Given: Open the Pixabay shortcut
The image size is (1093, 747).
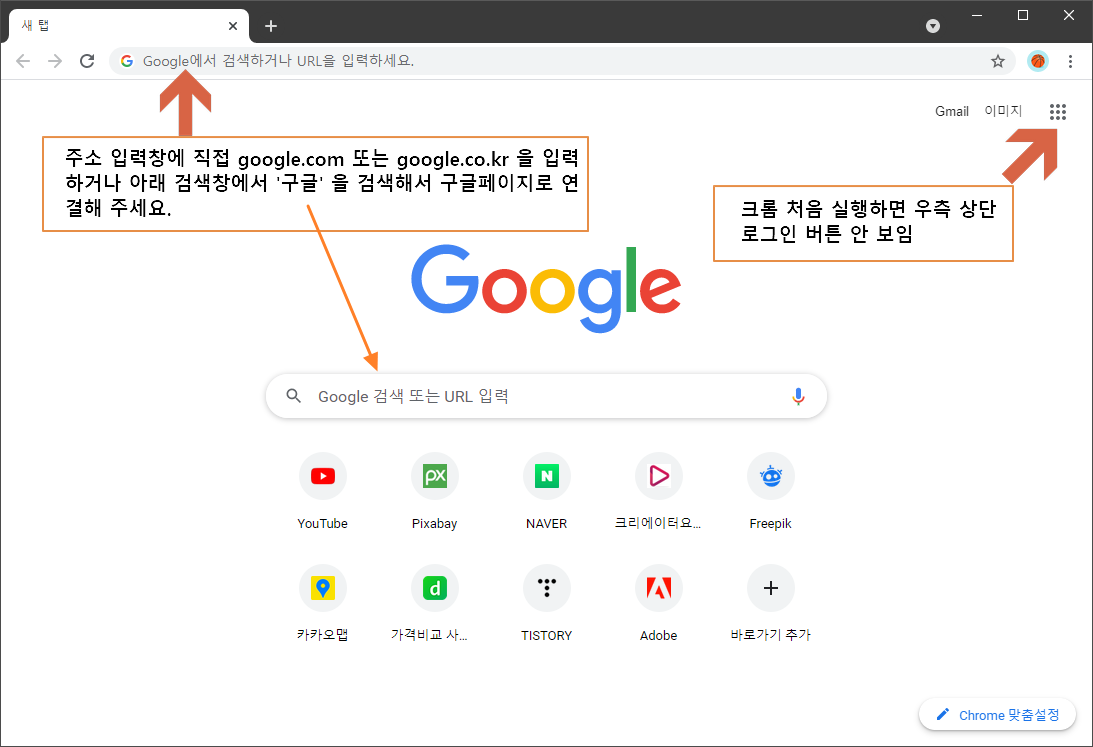Looking at the screenshot, I should coord(434,491).
